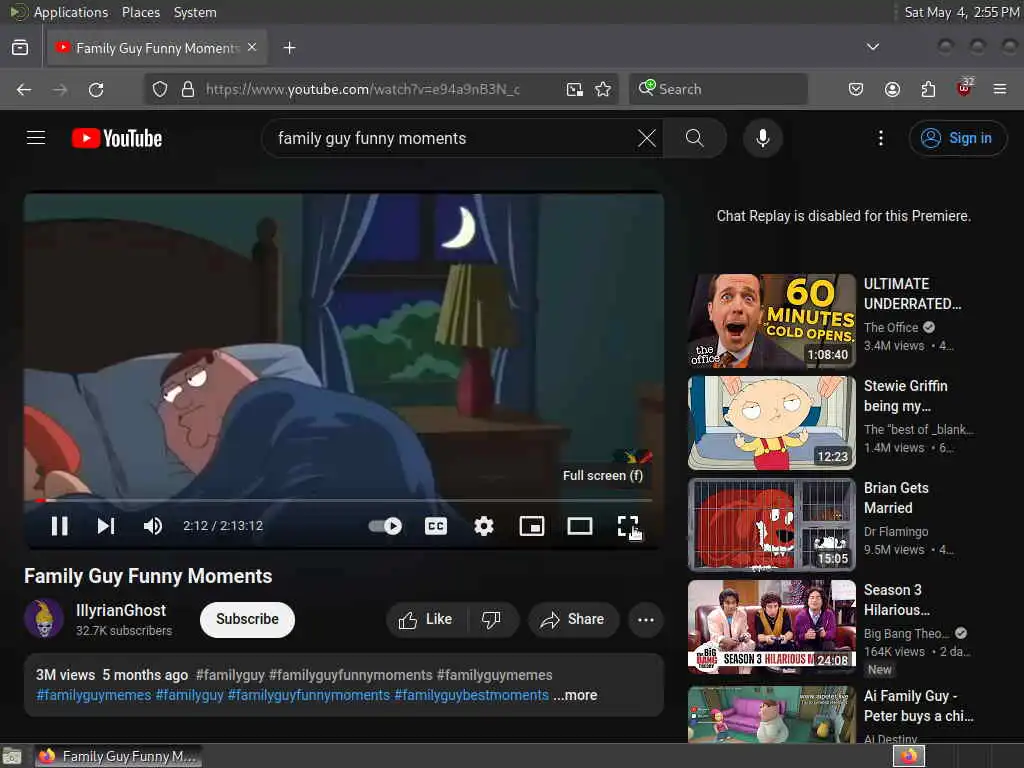Screen dimensions: 1024x768
Task: Pause the video with the pause button
Action: (x=59, y=526)
